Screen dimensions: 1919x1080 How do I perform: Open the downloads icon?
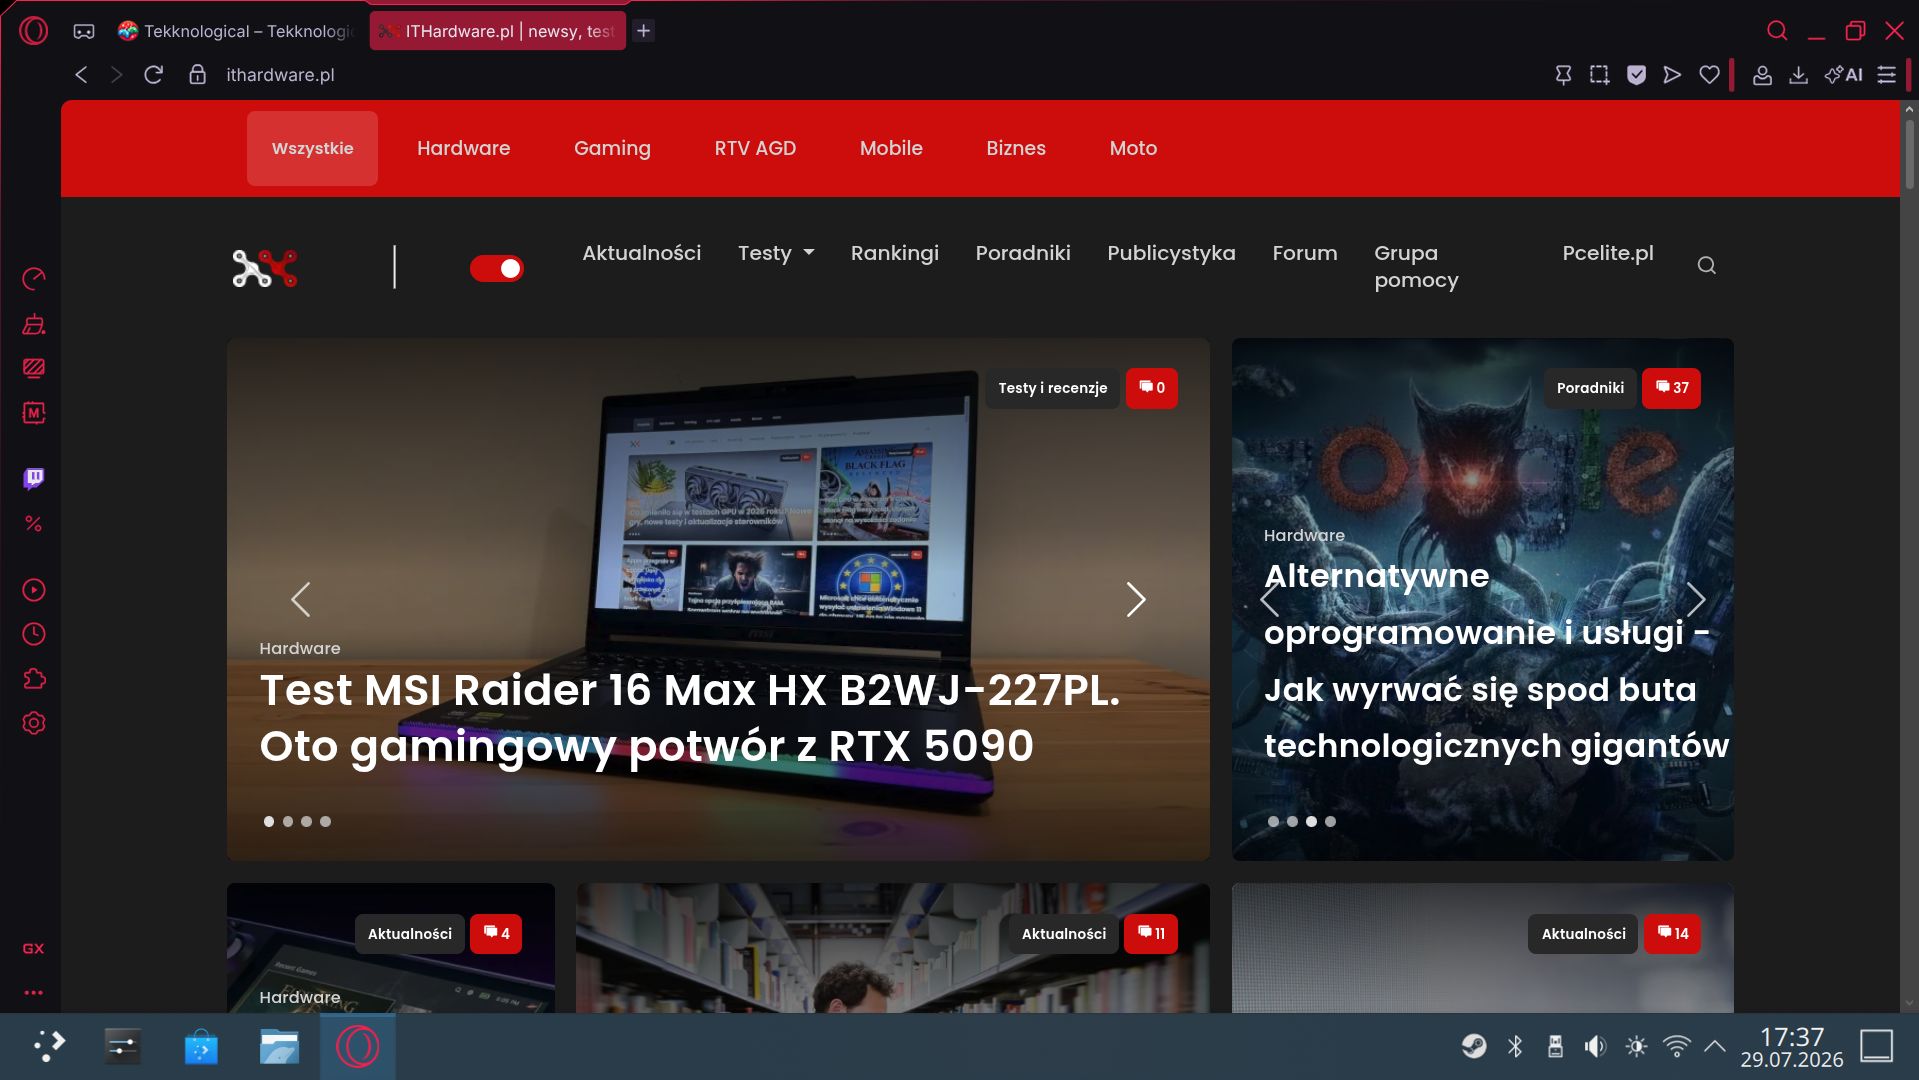[1798, 75]
